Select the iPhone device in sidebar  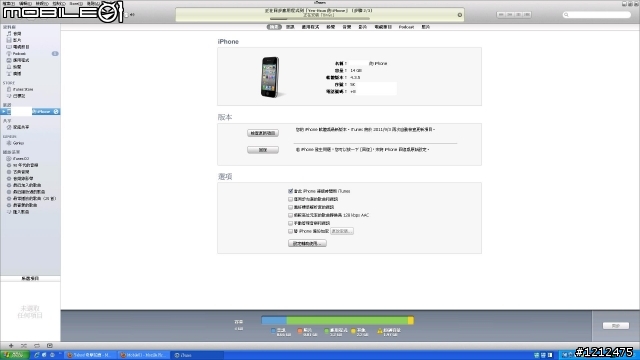(x=31, y=111)
